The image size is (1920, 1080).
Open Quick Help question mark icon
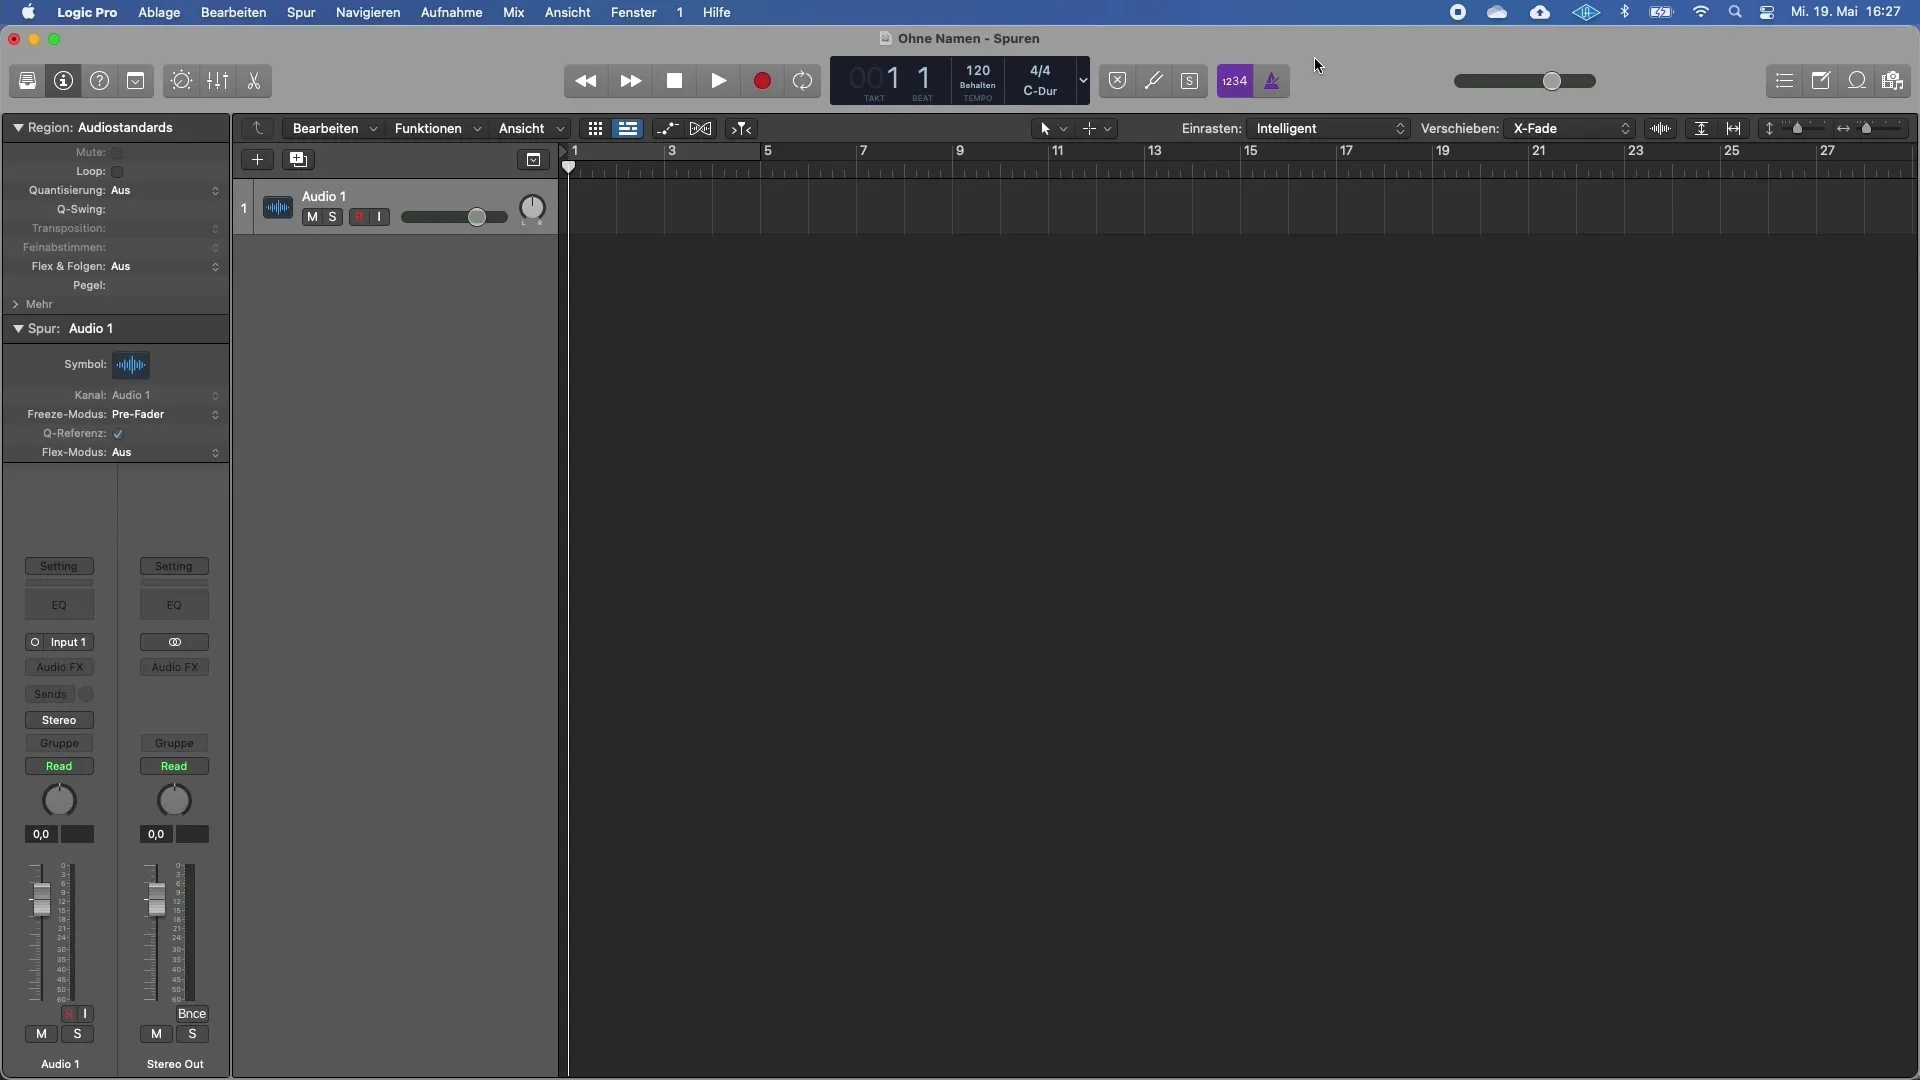pyautogui.click(x=100, y=81)
